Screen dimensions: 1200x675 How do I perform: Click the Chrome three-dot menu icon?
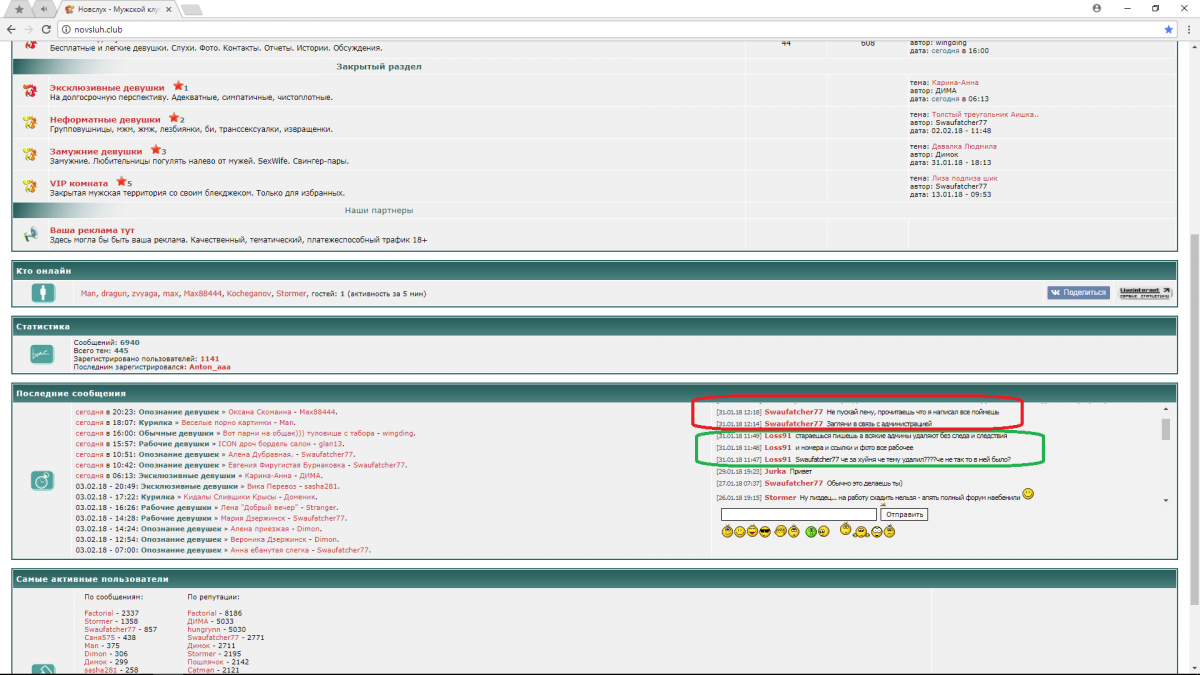(1188, 30)
